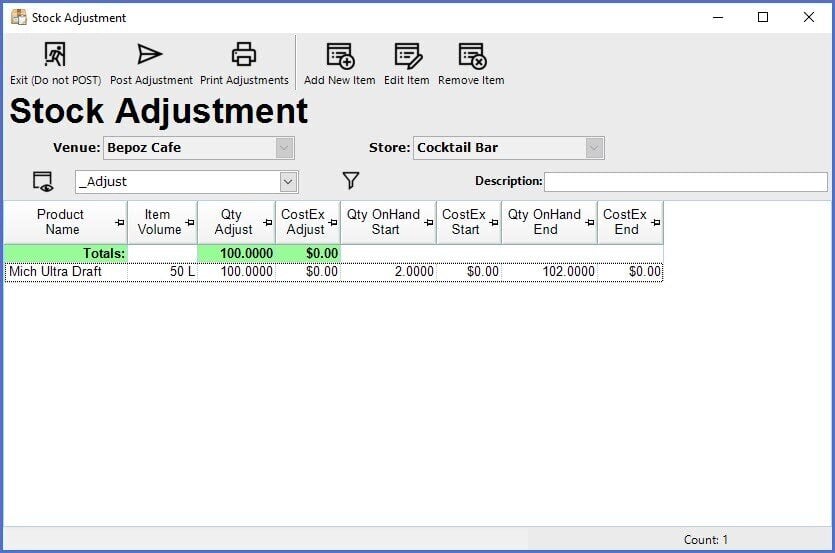Click the Stock Adjustment window title icon
The height and width of the screenshot is (553, 835).
pyautogui.click(x=18, y=17)
